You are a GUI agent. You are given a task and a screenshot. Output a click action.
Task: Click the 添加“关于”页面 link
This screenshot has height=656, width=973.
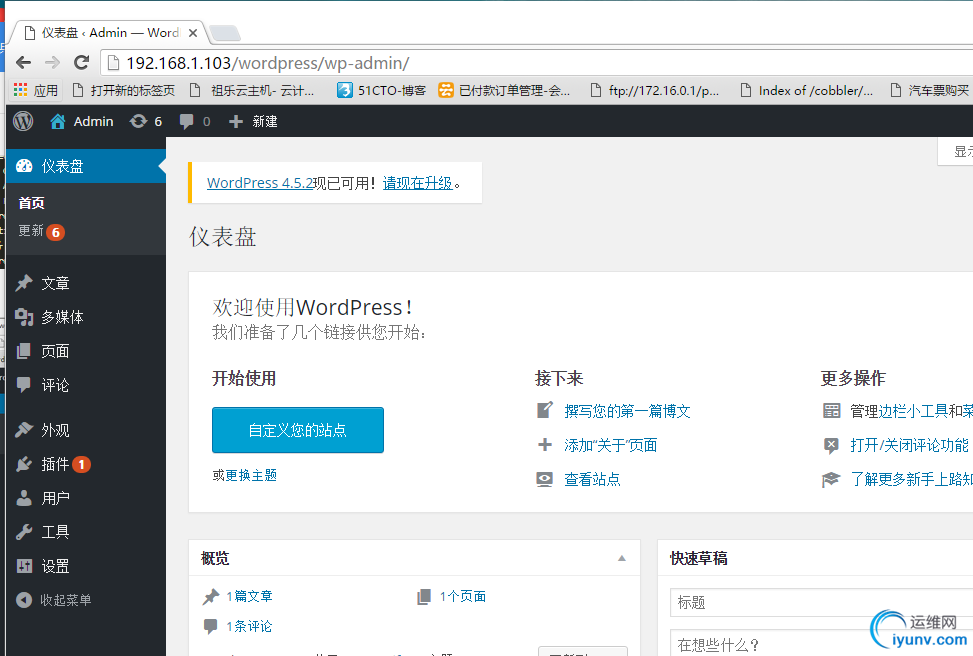(611, 445)
